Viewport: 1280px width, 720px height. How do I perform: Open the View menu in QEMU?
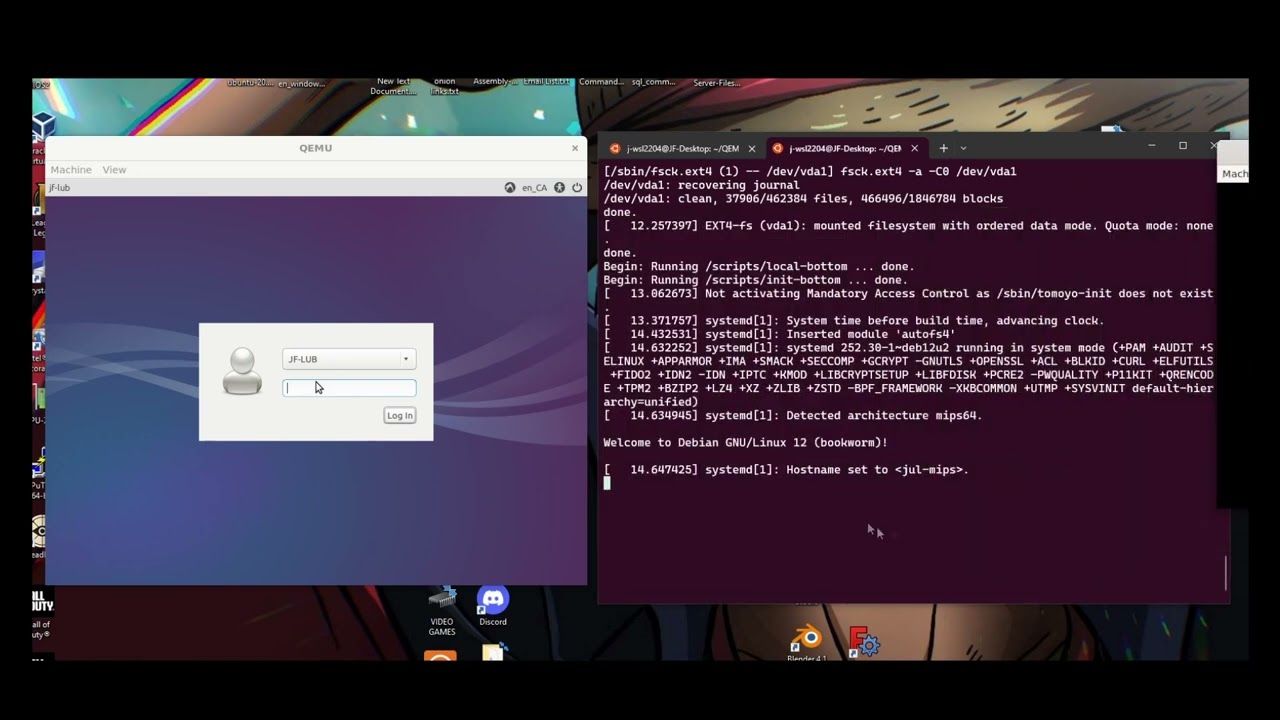coord(114,170)
